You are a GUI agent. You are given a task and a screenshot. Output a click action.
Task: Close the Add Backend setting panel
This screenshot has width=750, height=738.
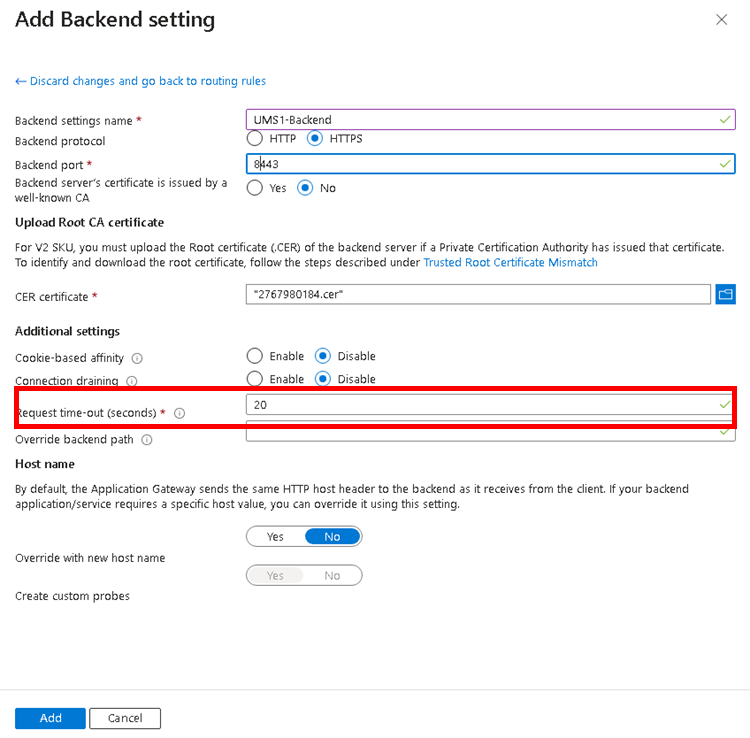[721, 19]
